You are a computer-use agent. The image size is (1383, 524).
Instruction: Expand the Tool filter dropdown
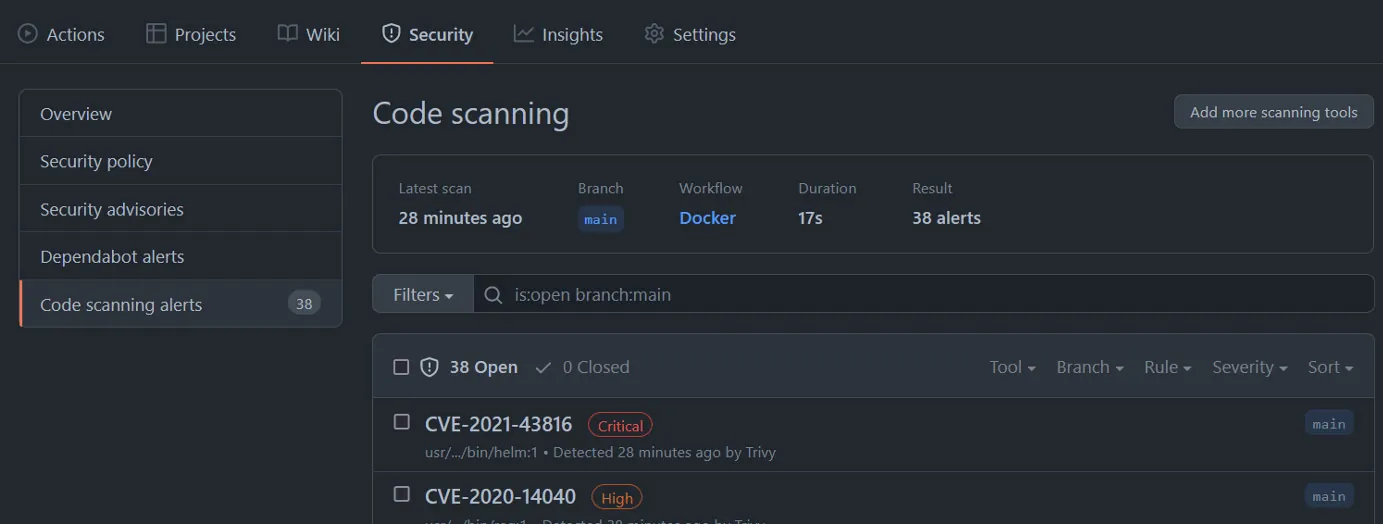(x=1012, y=367)
